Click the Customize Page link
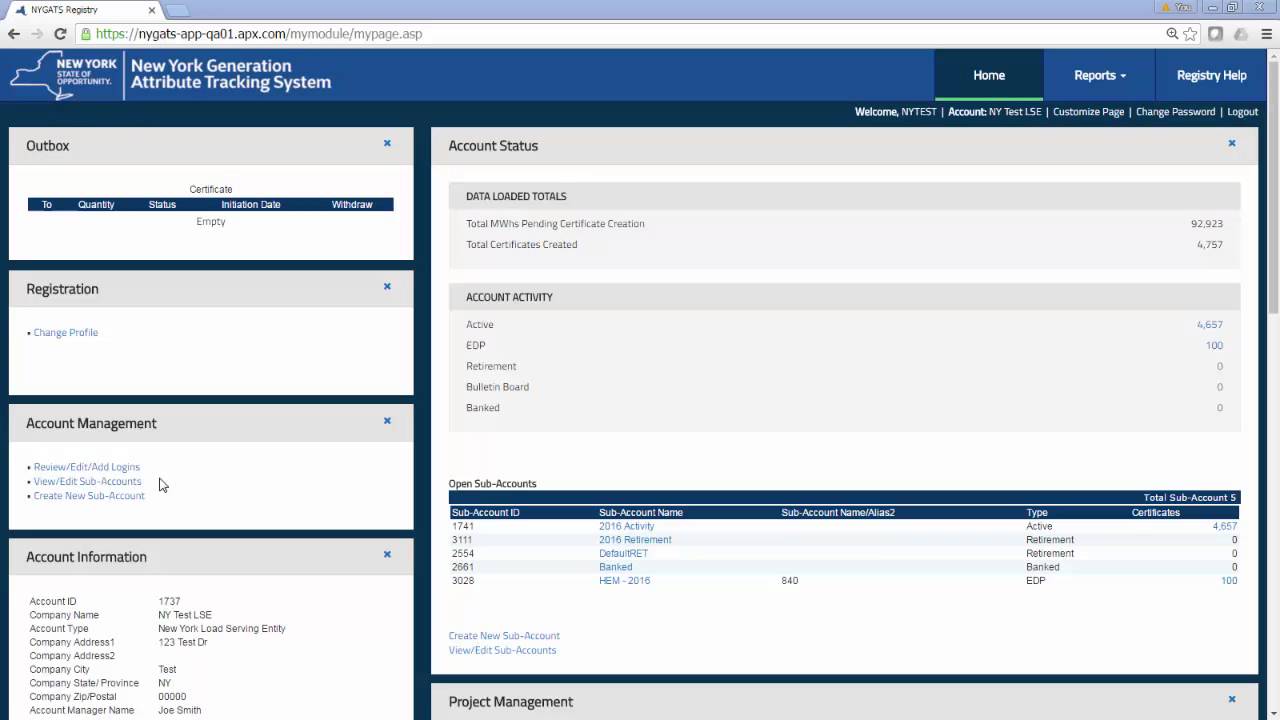 [x=1088, y=112]
